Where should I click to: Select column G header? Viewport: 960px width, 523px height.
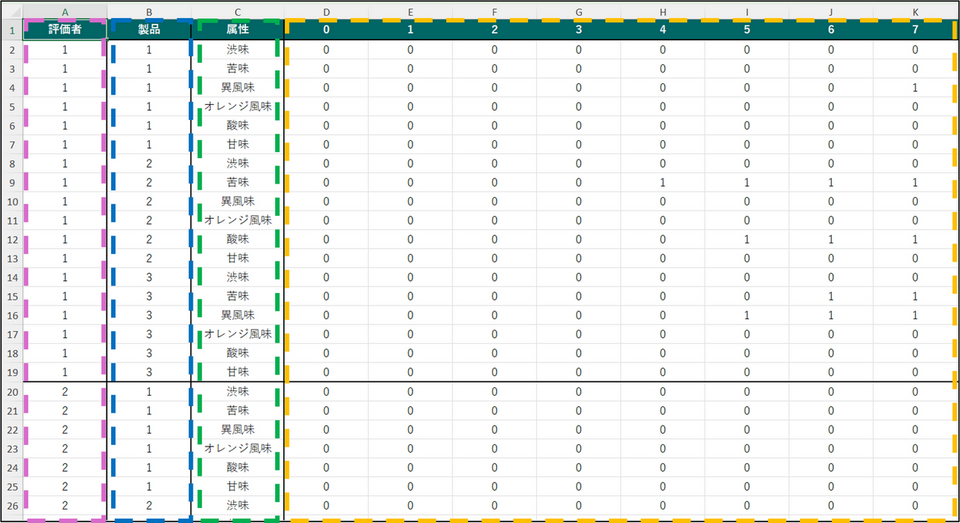[x=579, y=12]
